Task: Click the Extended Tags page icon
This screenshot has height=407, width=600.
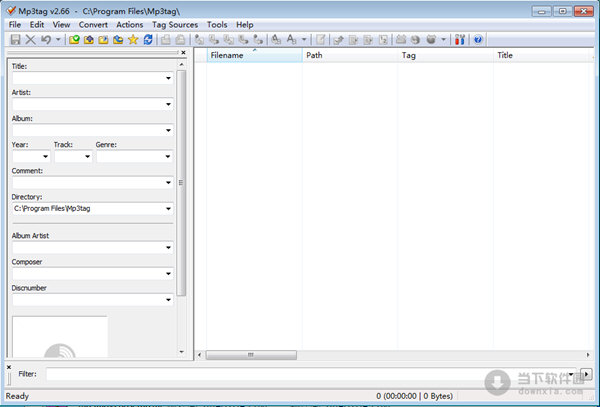Action: click(321, 39)
